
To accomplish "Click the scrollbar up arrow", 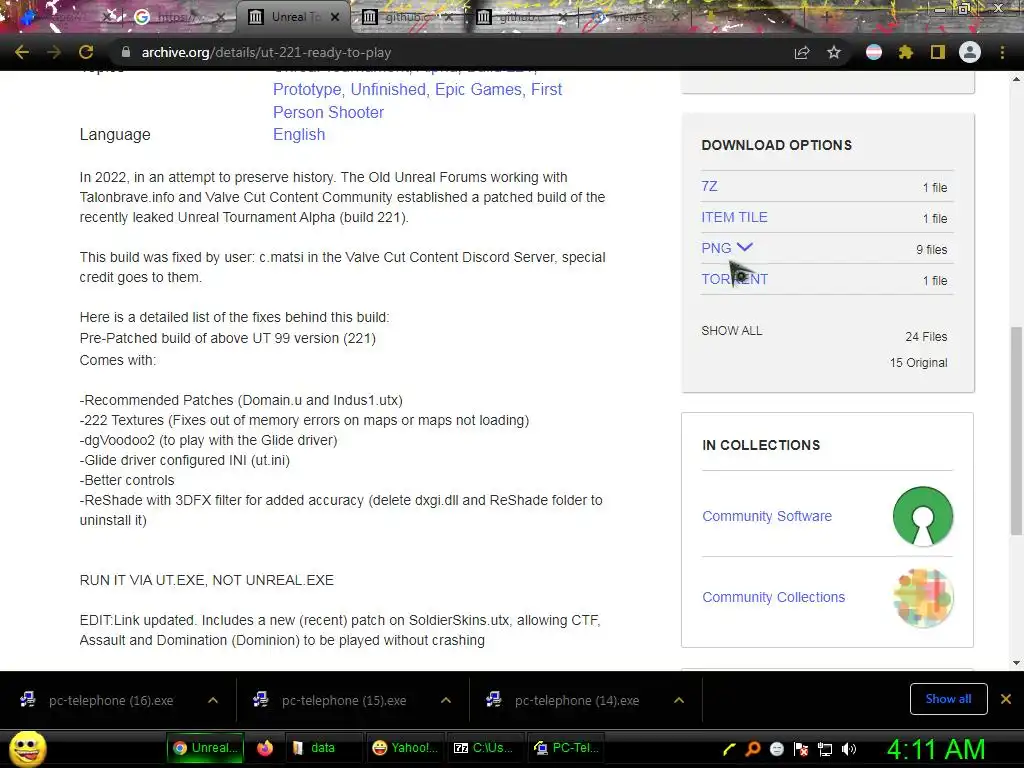I will pos(1016,78).
